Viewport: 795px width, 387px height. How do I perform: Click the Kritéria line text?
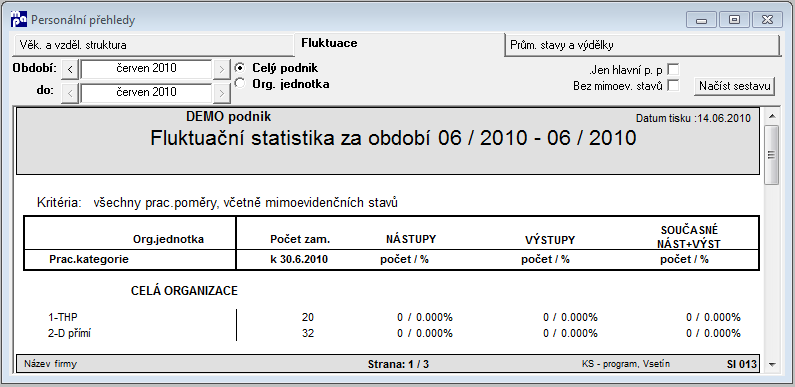(x=217, y=203)
